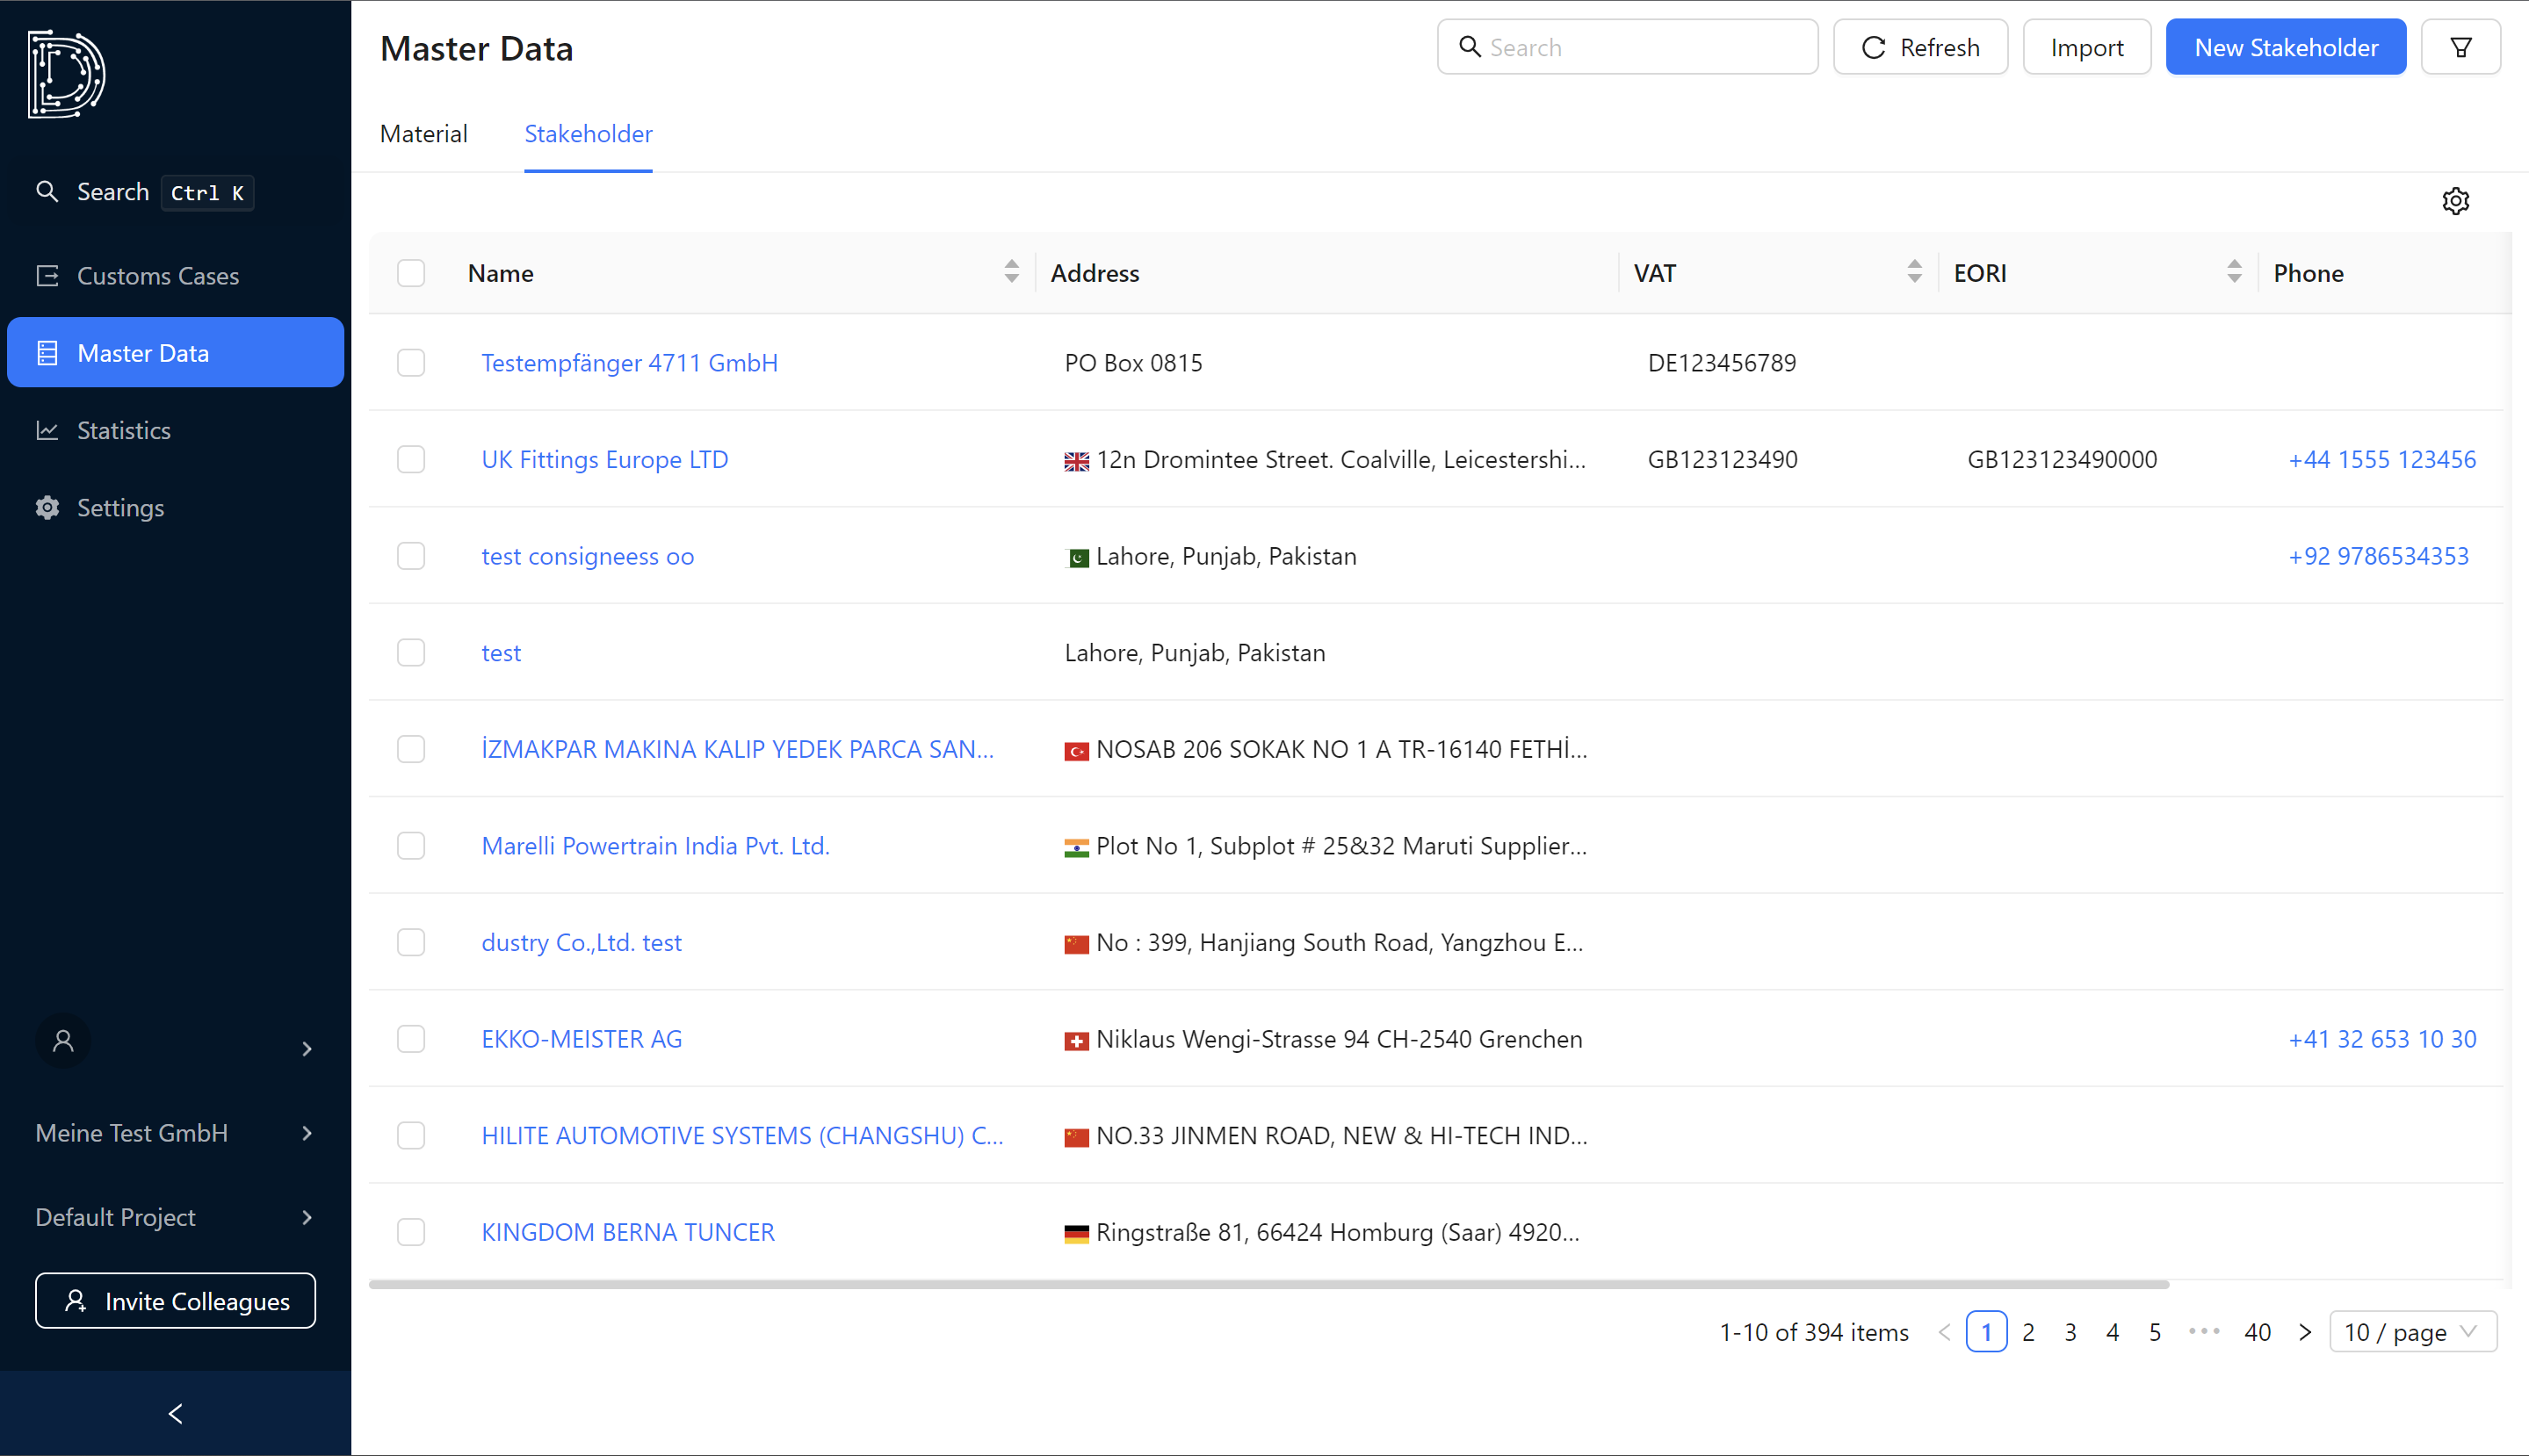
Task: Click the horizontal table scrollbar
Action: click(1268, 1284)
